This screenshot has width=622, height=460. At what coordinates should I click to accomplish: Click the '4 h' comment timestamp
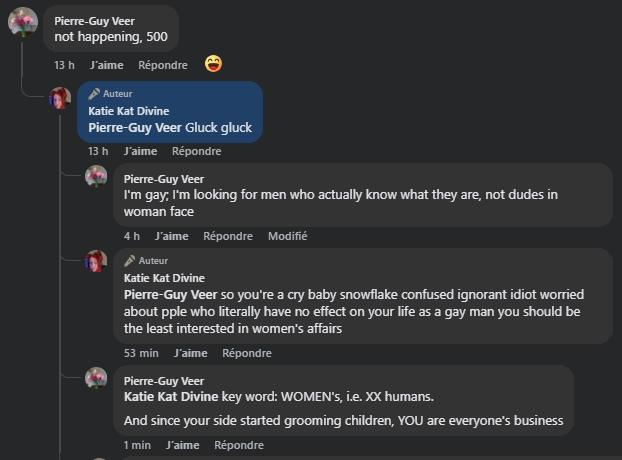click(x=132, y=236)
